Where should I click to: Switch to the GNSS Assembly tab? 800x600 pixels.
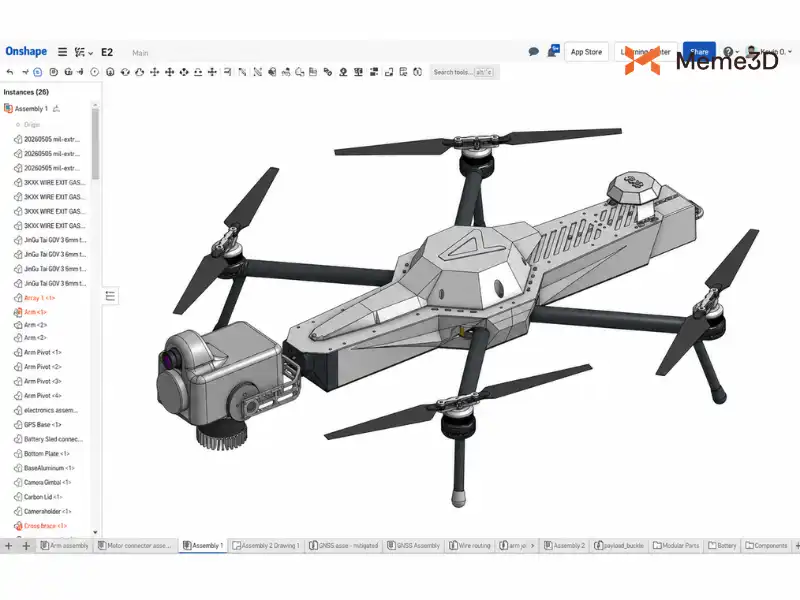point(413,545)
